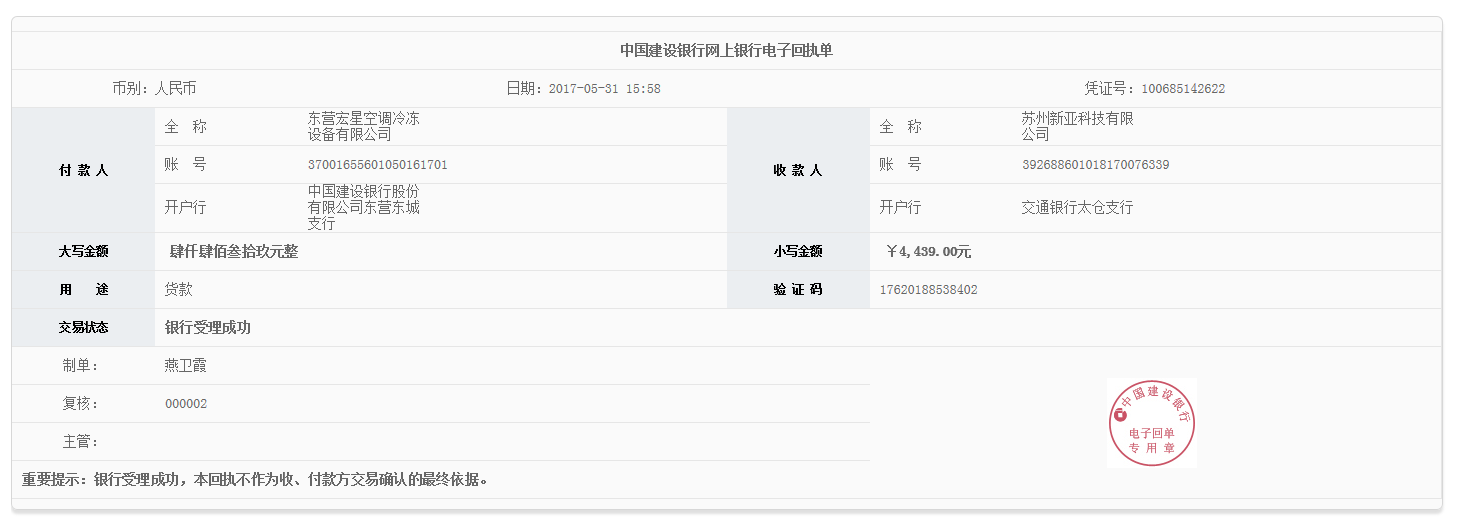This screenshot has height=523, width=1463.
Task: Select the receipt title 中国建设银行网上银行电子回执单
Action: pyautogui.click(x=726, y=51)
